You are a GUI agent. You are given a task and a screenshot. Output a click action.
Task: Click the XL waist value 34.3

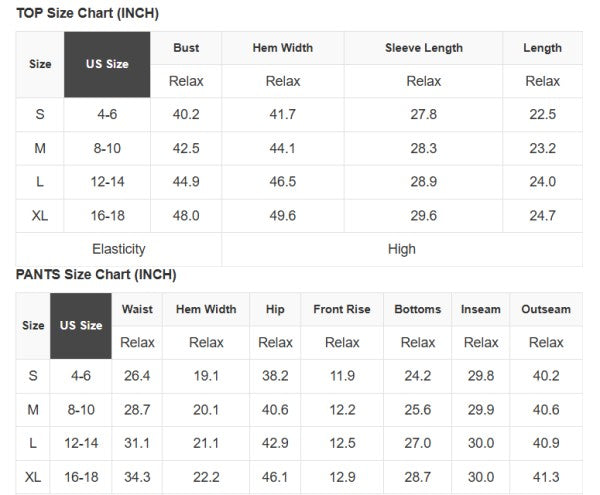(137, 477)
